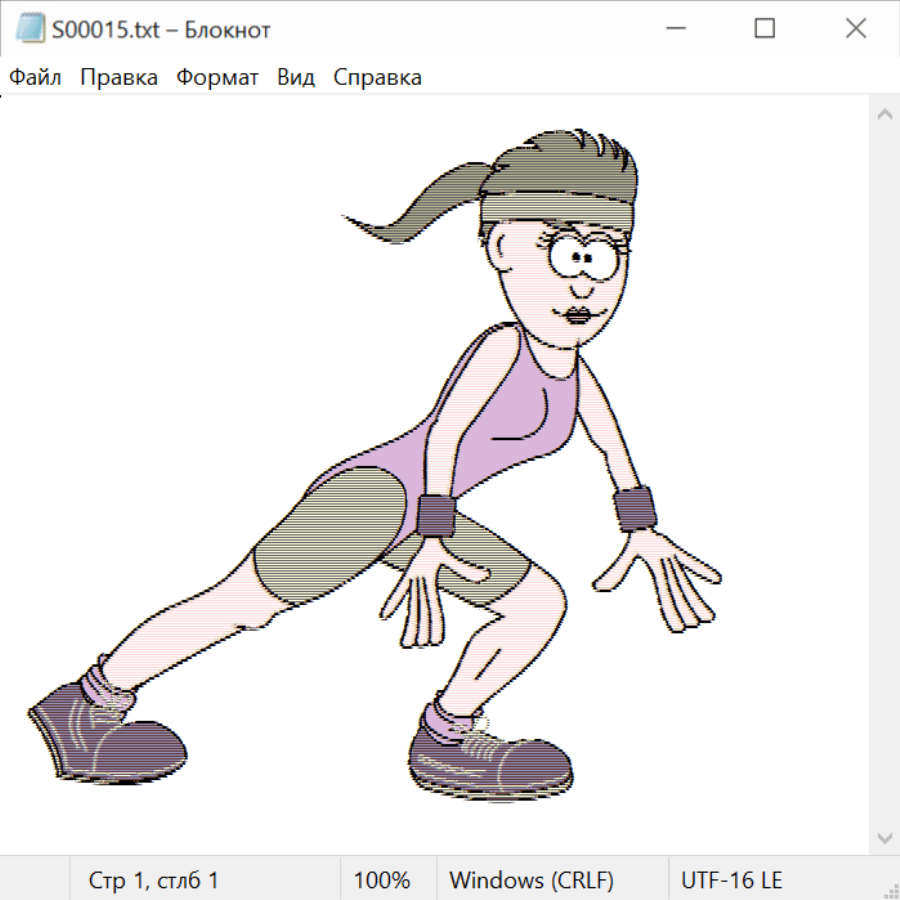Click the Notepad icon in the title bar
This screenshot has height=900, width=900.
[30, 30]
